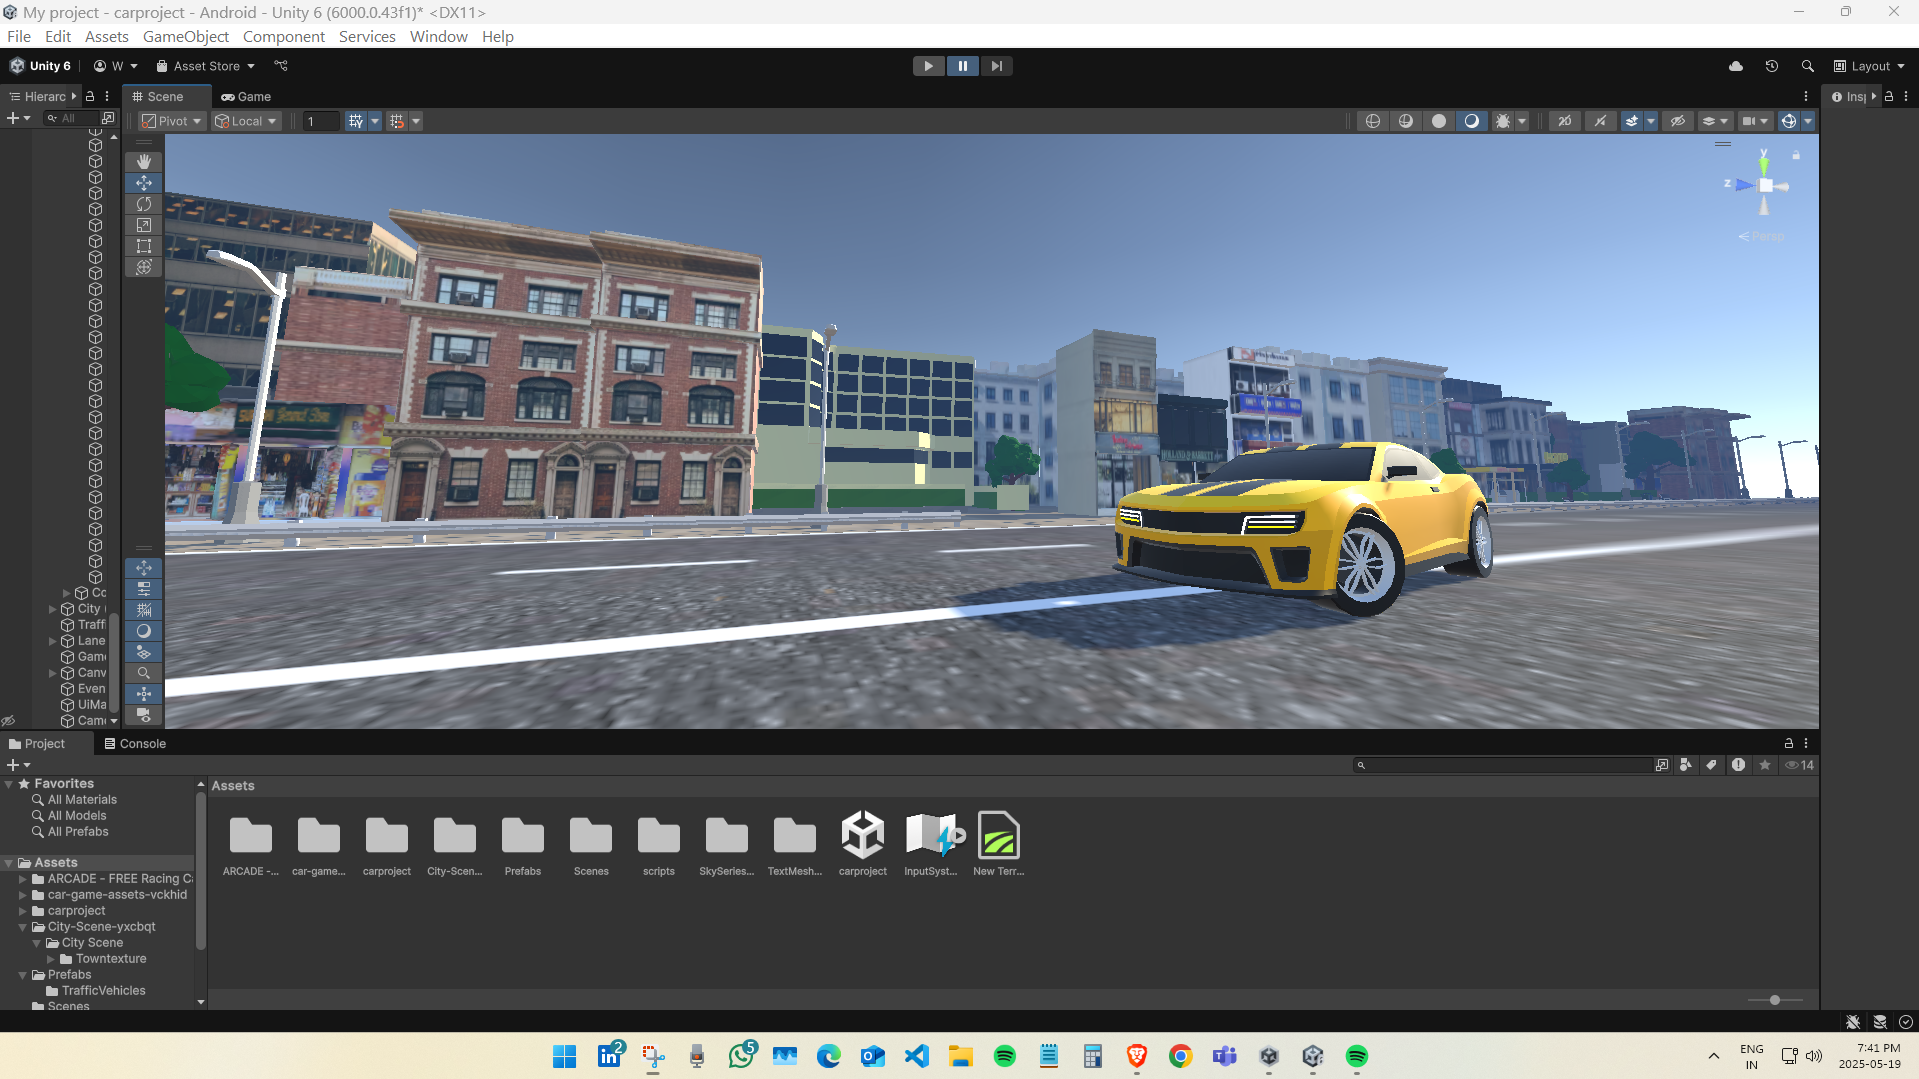Click the Step frame button
1919x1079 pixels.
tap(996, 66)
